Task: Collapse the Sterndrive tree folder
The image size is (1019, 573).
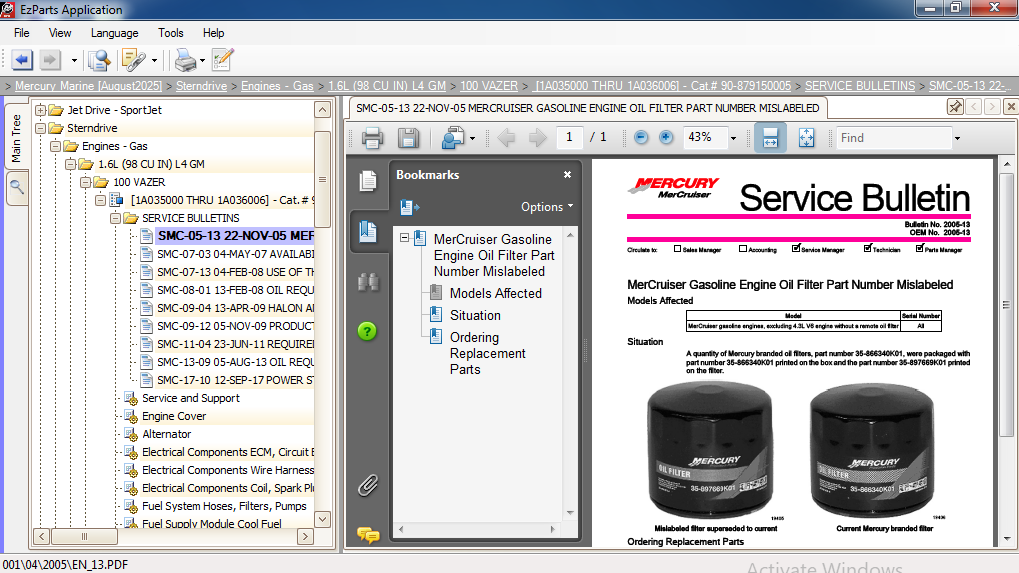Action: [x=41, y=128]
